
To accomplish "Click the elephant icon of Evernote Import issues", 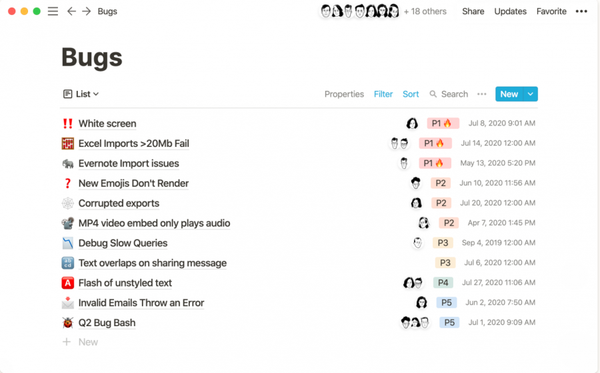I will [x=68, y=164].
